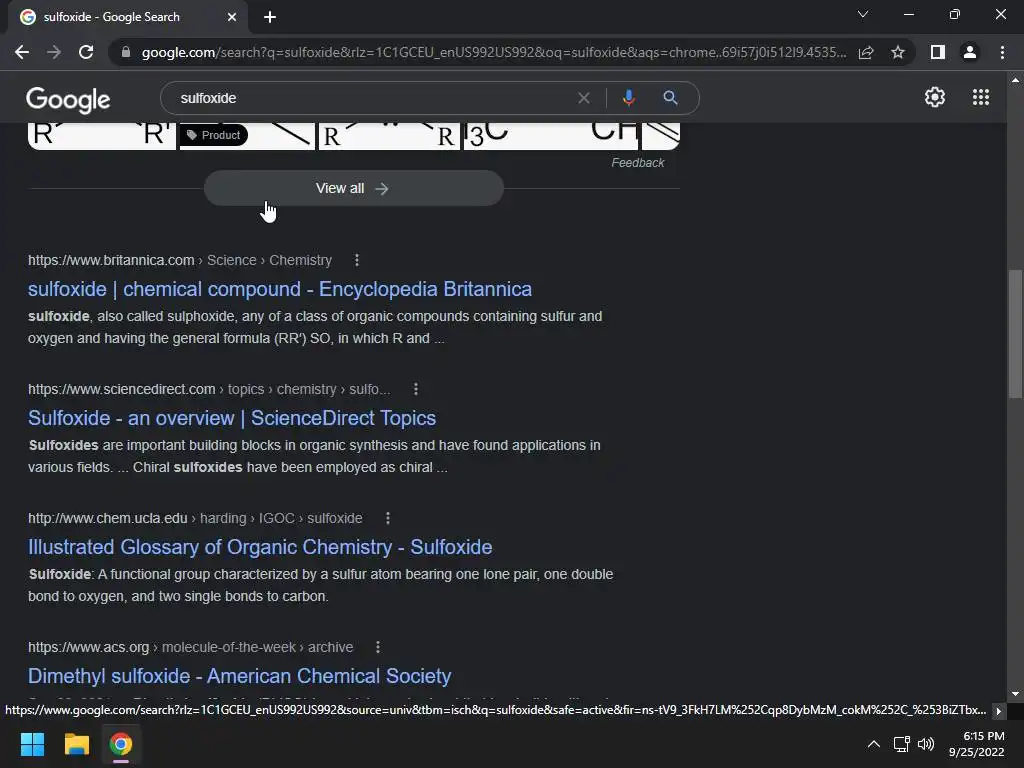Viewport: 1024px width, 768px height.
Task: Bookmark this page with star icon
Action: (x=898, y=52)
